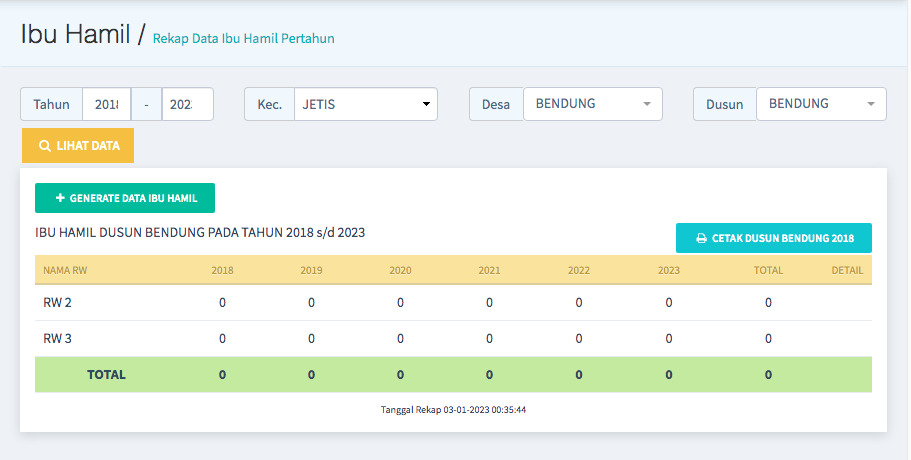Open the Kec. JETIS dropdown
The width and height of the screenshot is (911, 460).
[365, 104]
